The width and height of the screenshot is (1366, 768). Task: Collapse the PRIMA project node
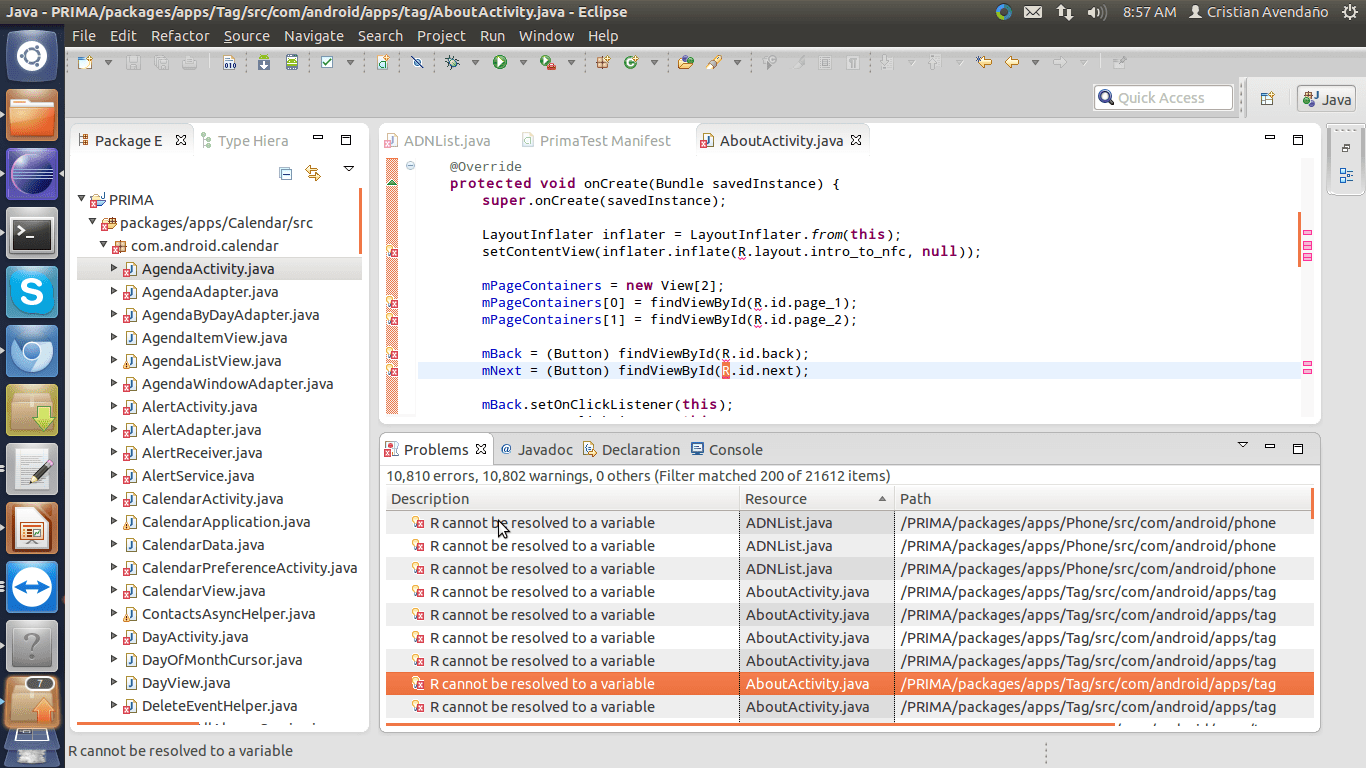pos(82,200)
